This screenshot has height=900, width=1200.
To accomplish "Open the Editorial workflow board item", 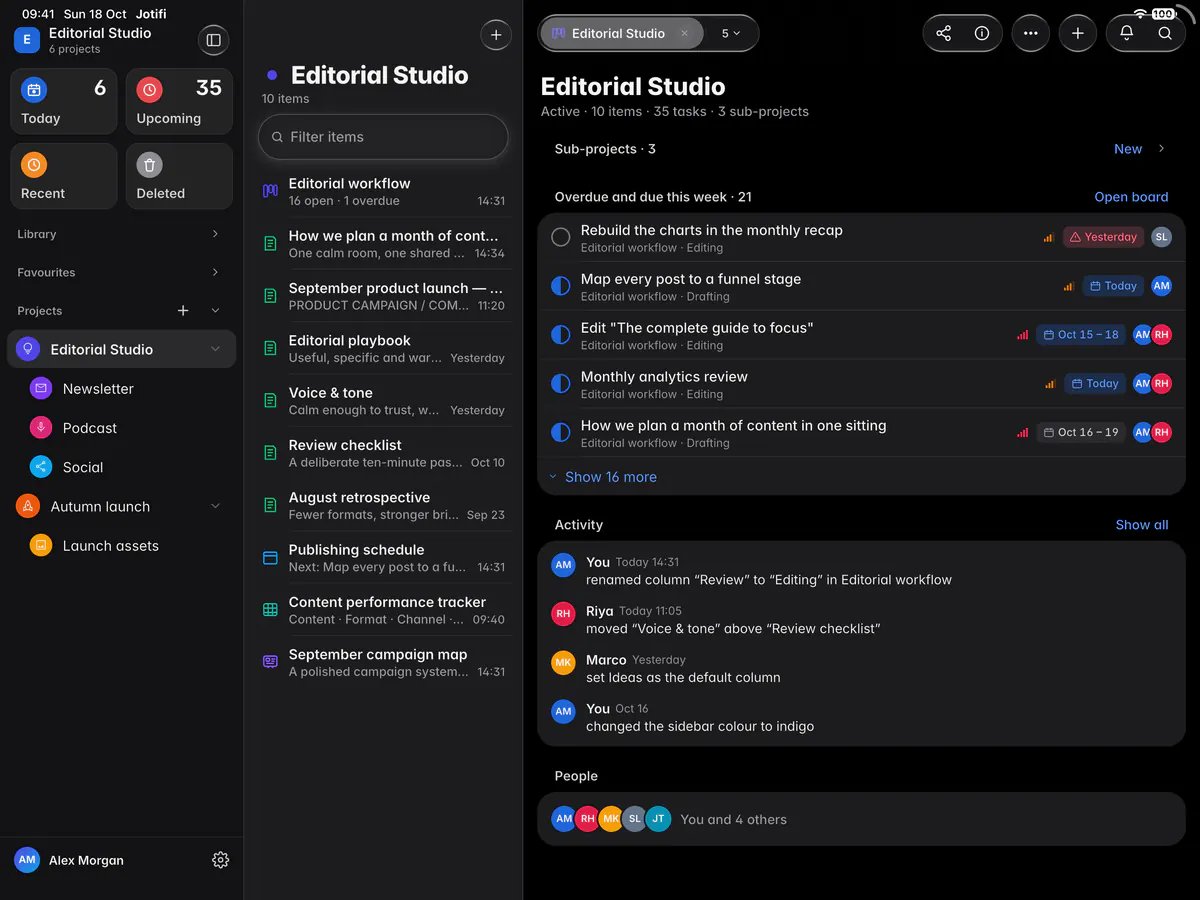I will click(x=384, y=192).
